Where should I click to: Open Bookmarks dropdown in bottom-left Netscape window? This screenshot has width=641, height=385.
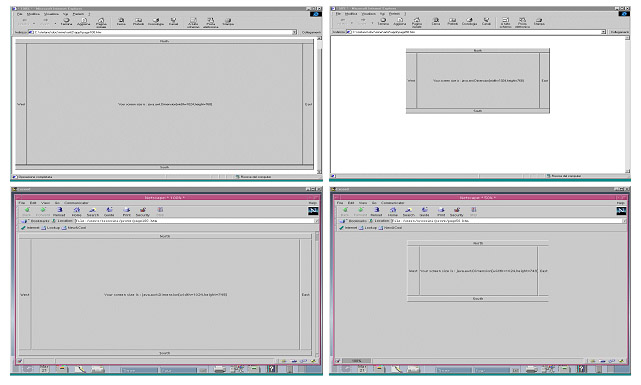(36, 221)
